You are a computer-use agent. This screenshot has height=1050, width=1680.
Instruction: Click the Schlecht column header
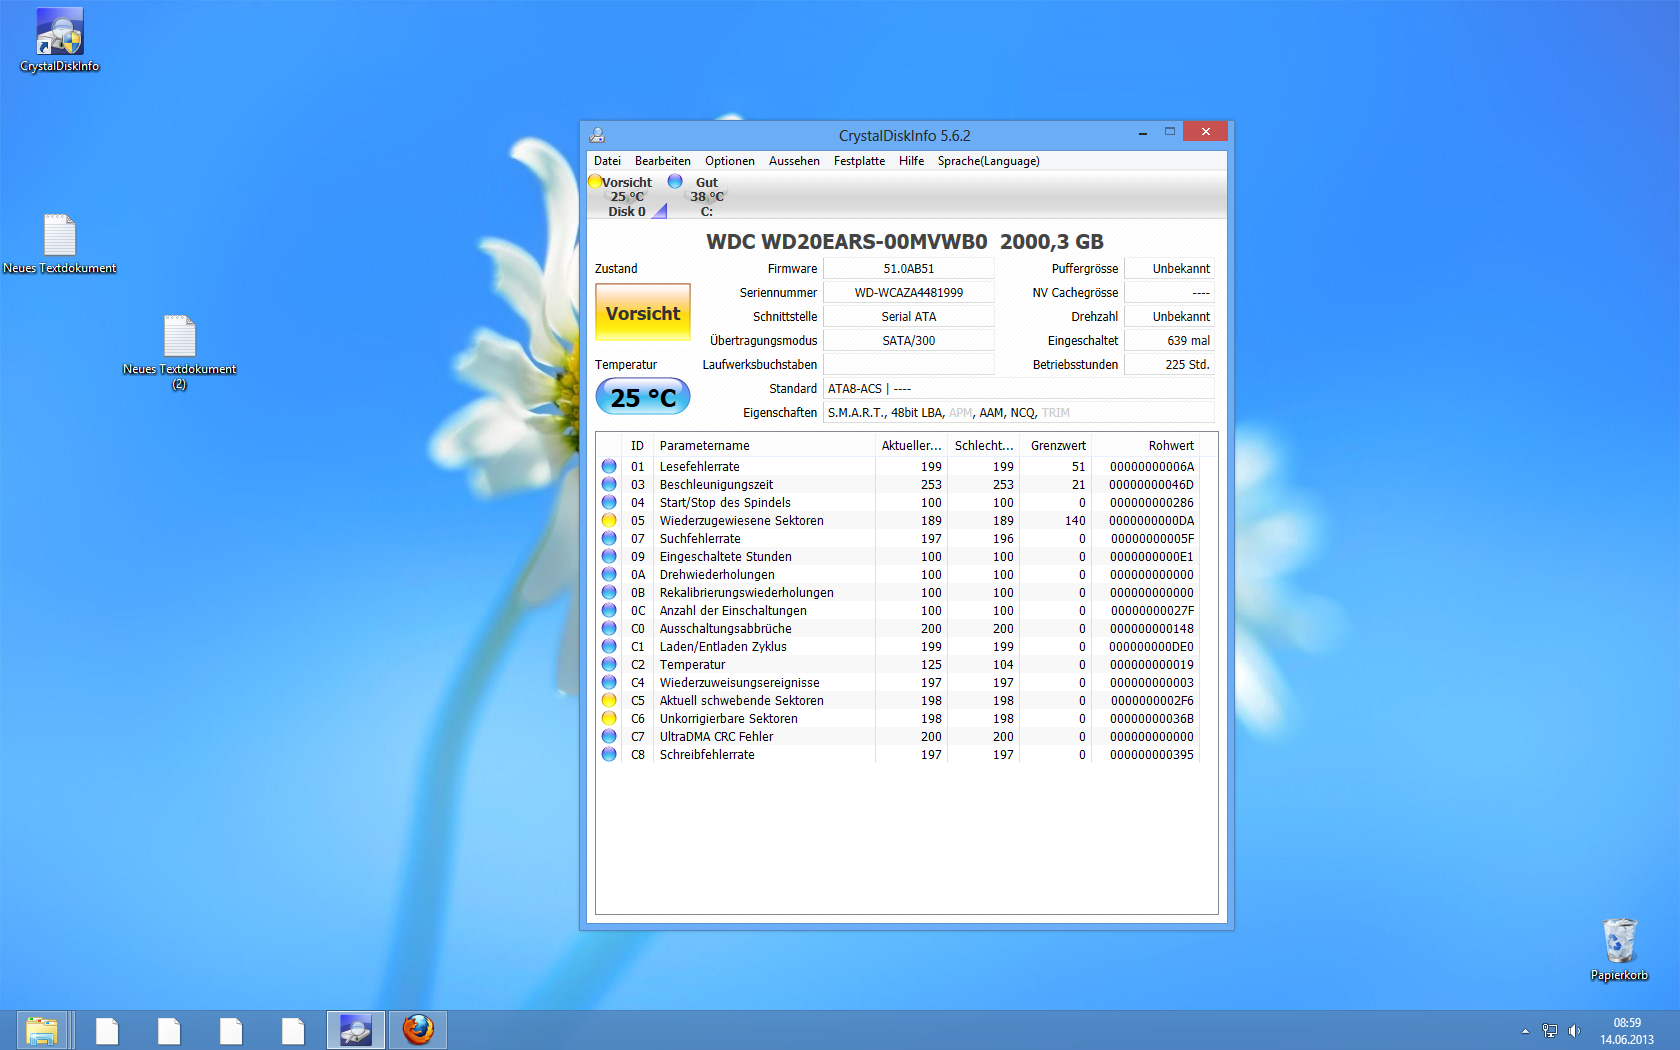coord(983,446)
